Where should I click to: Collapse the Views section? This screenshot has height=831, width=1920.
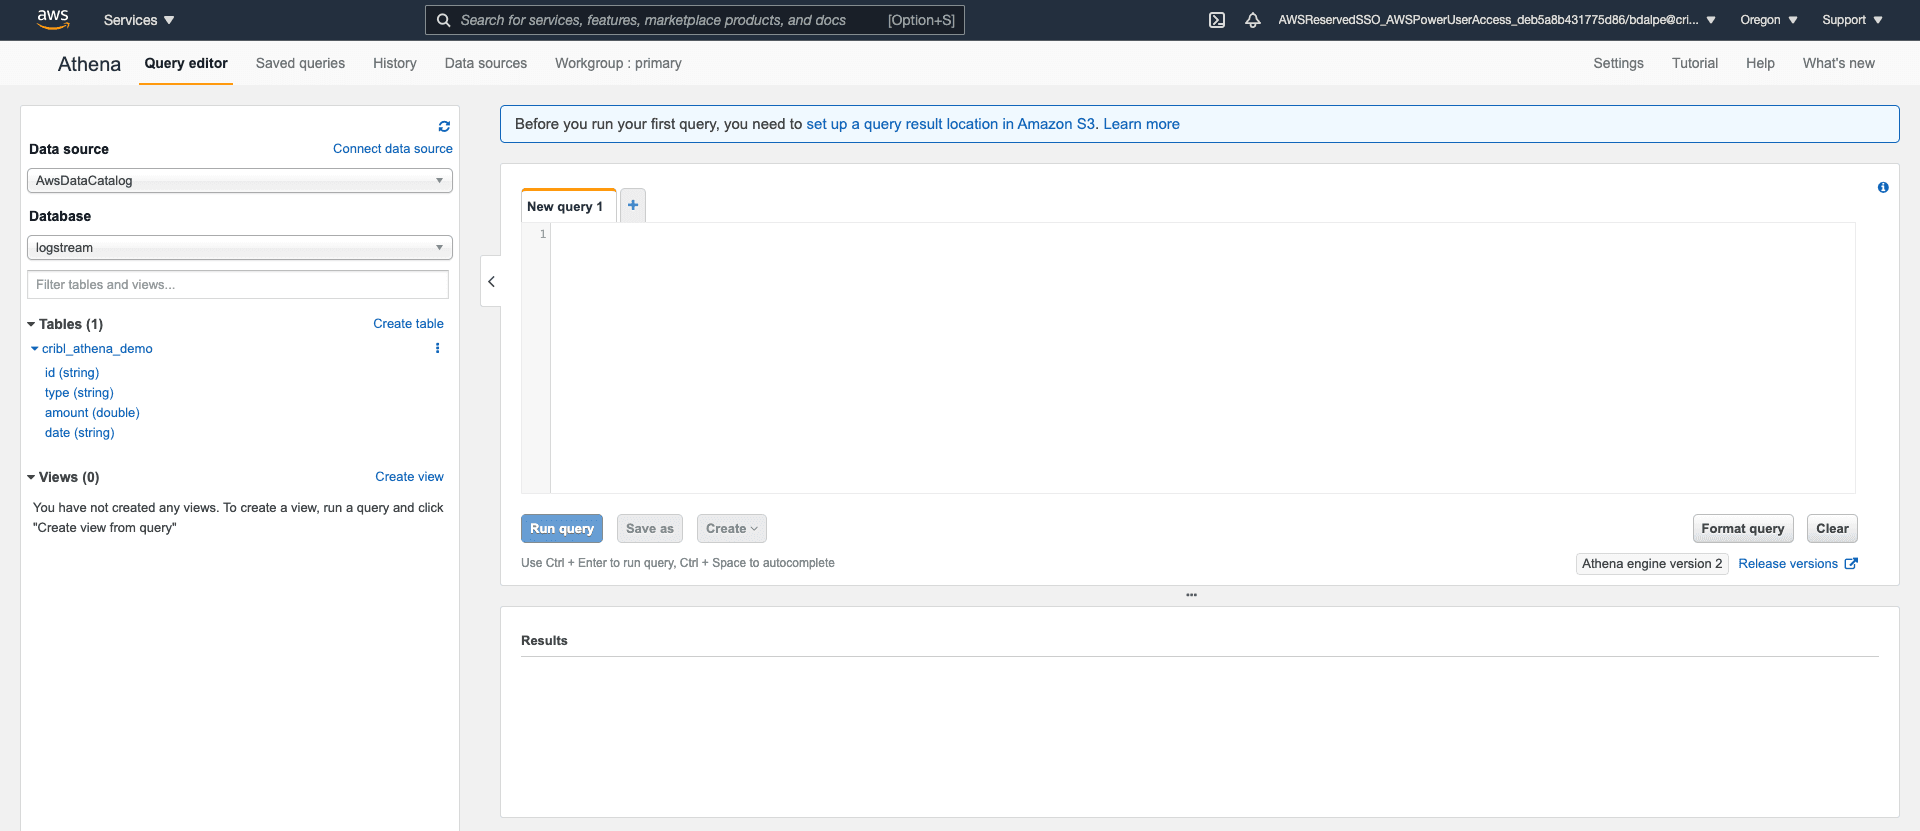click(x=31, y=477)
